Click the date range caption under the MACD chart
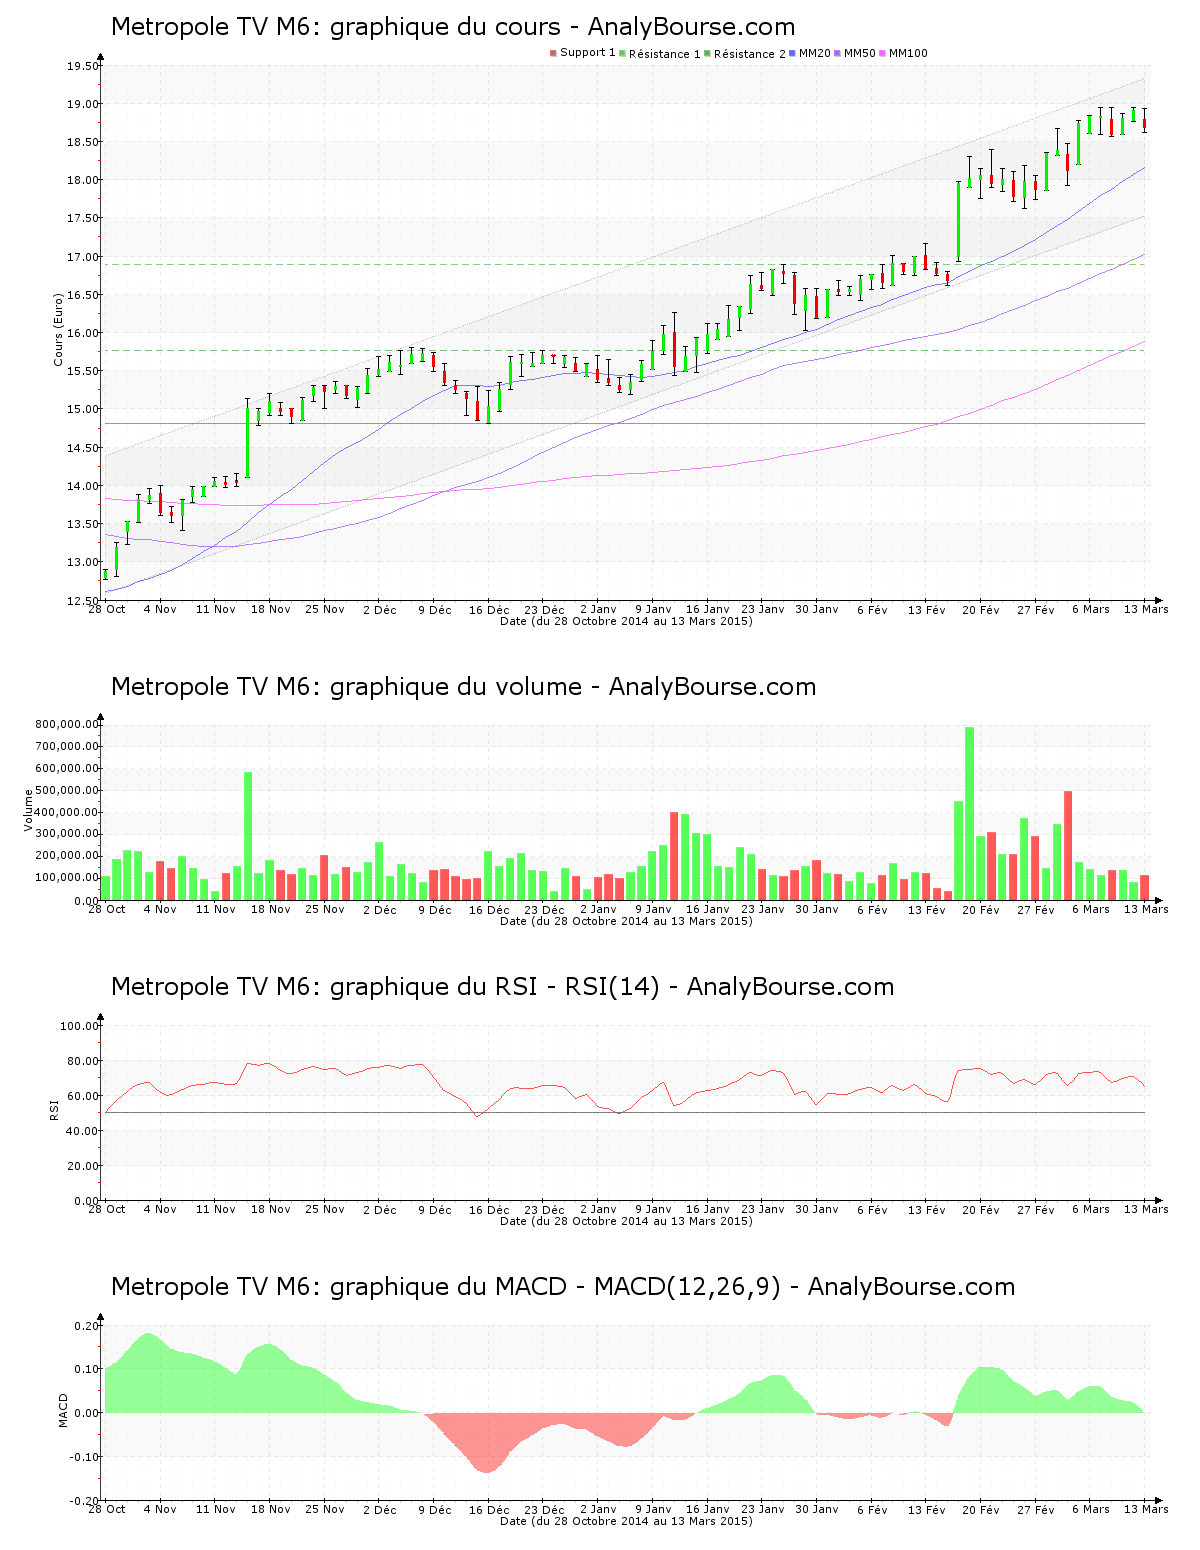Image resolution: width=1200 pixels, height=1550 pixels. [x=626, y=1521]
